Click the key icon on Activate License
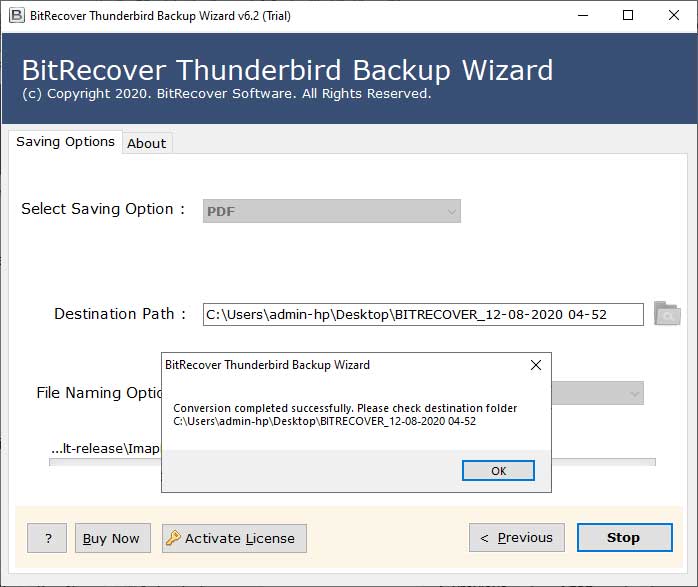Screen dimensions: 698x587 point(173,538)
